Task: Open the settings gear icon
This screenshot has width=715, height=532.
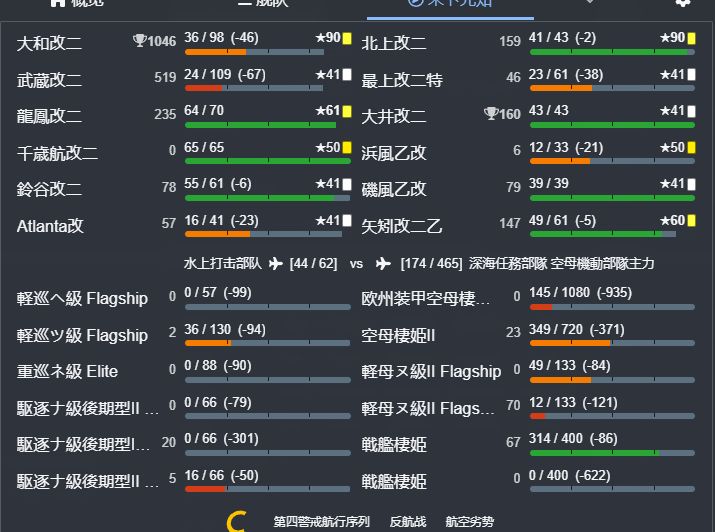Action: point(683,3)
